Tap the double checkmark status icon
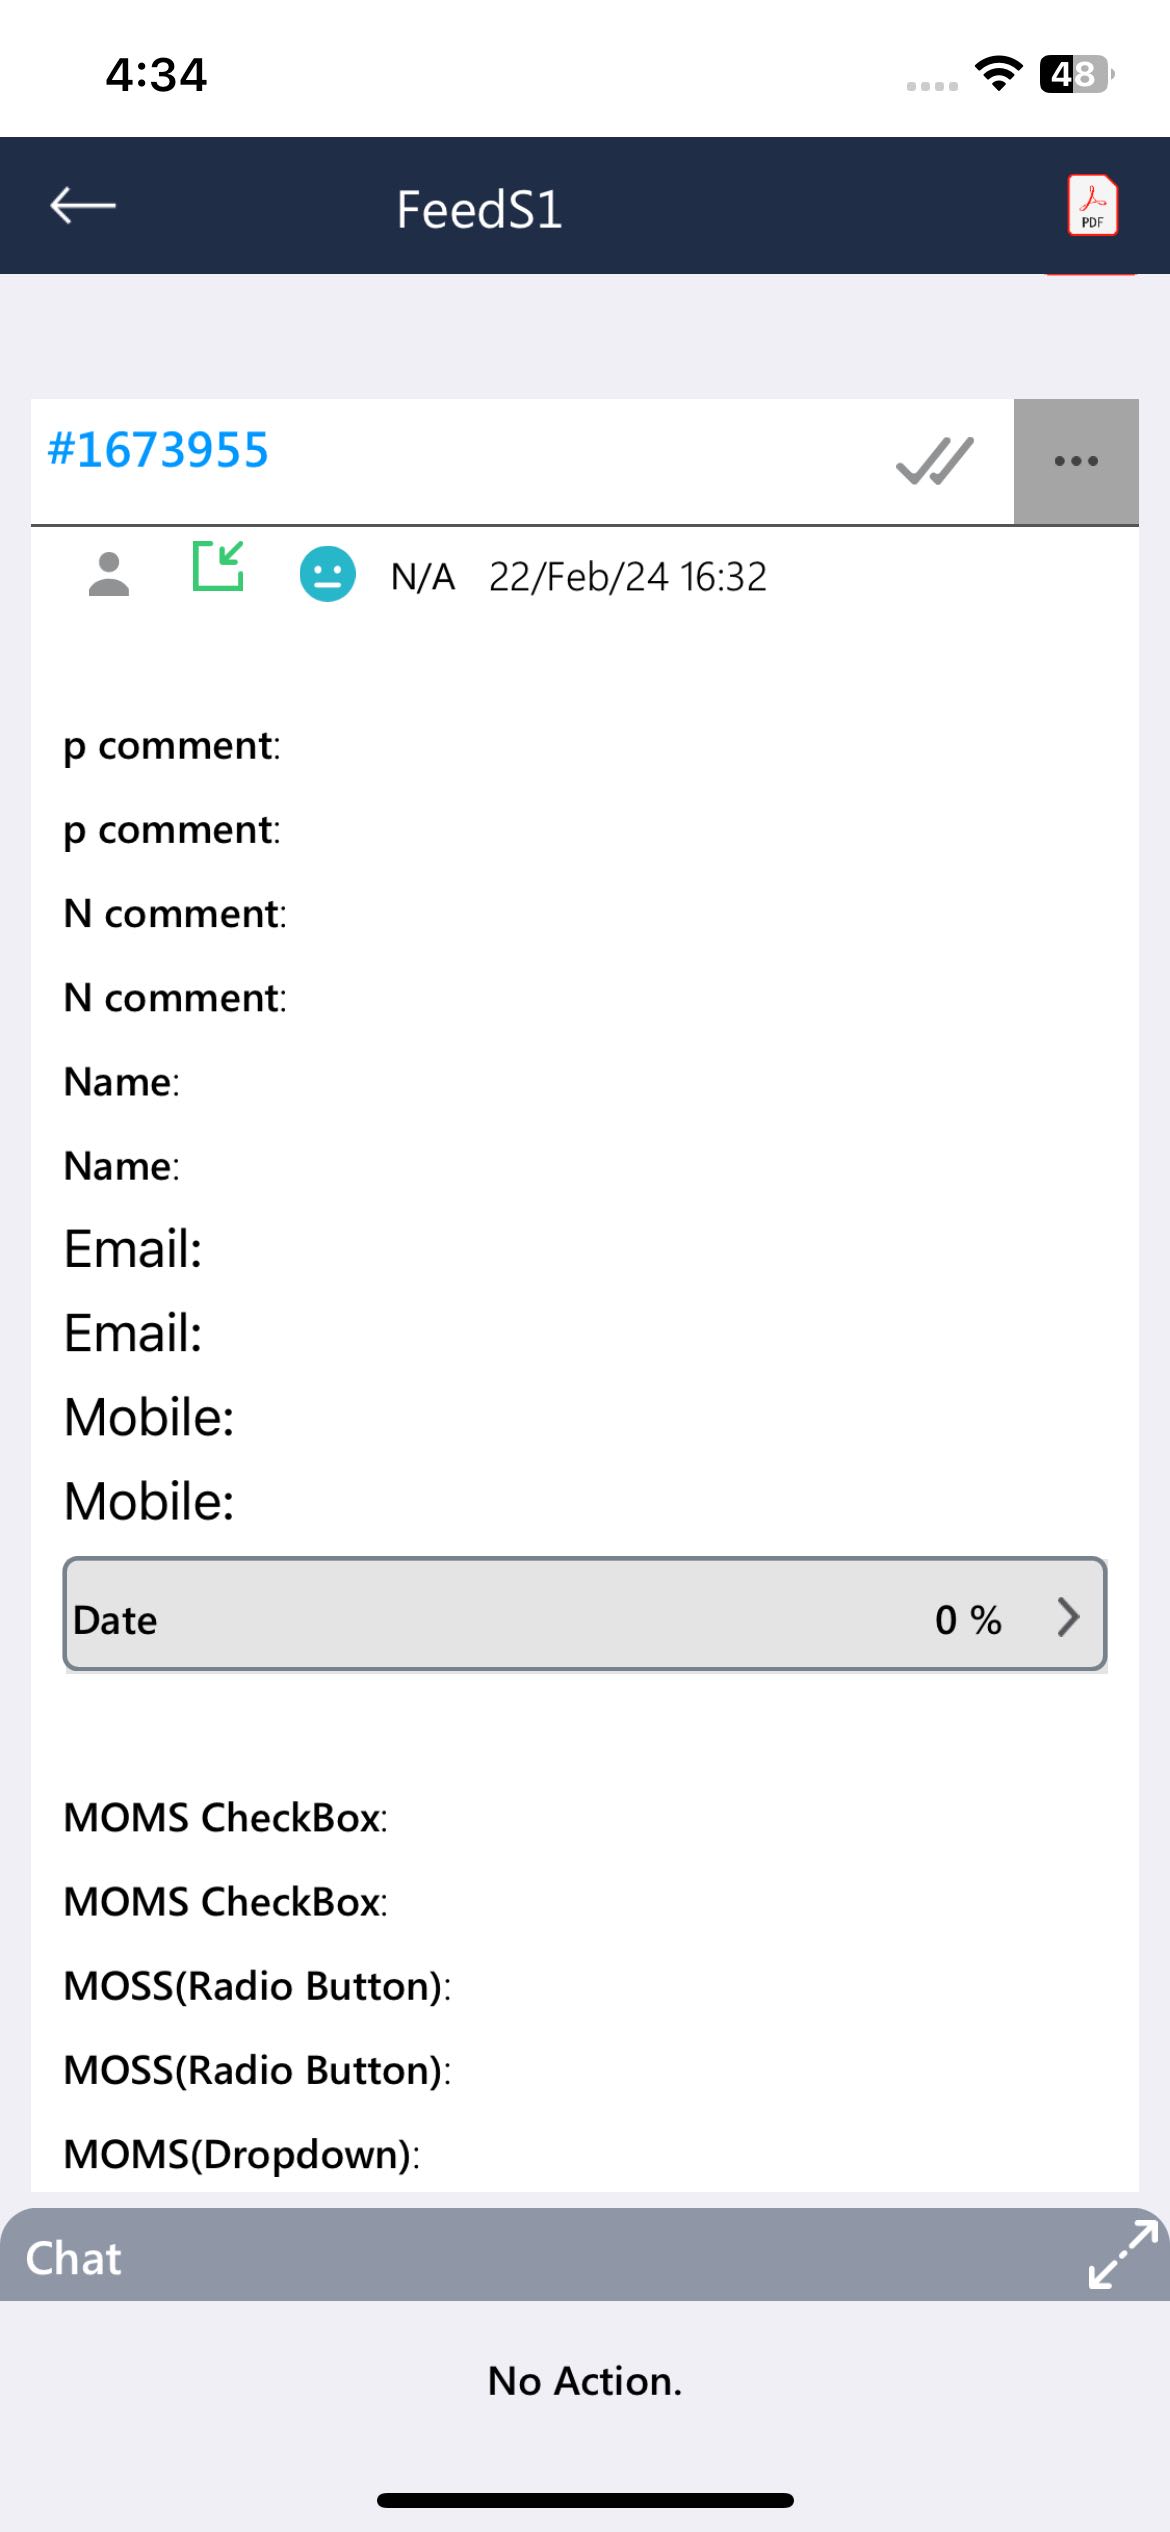This screenshot has width=1170, height=2532. click(935, 461)
